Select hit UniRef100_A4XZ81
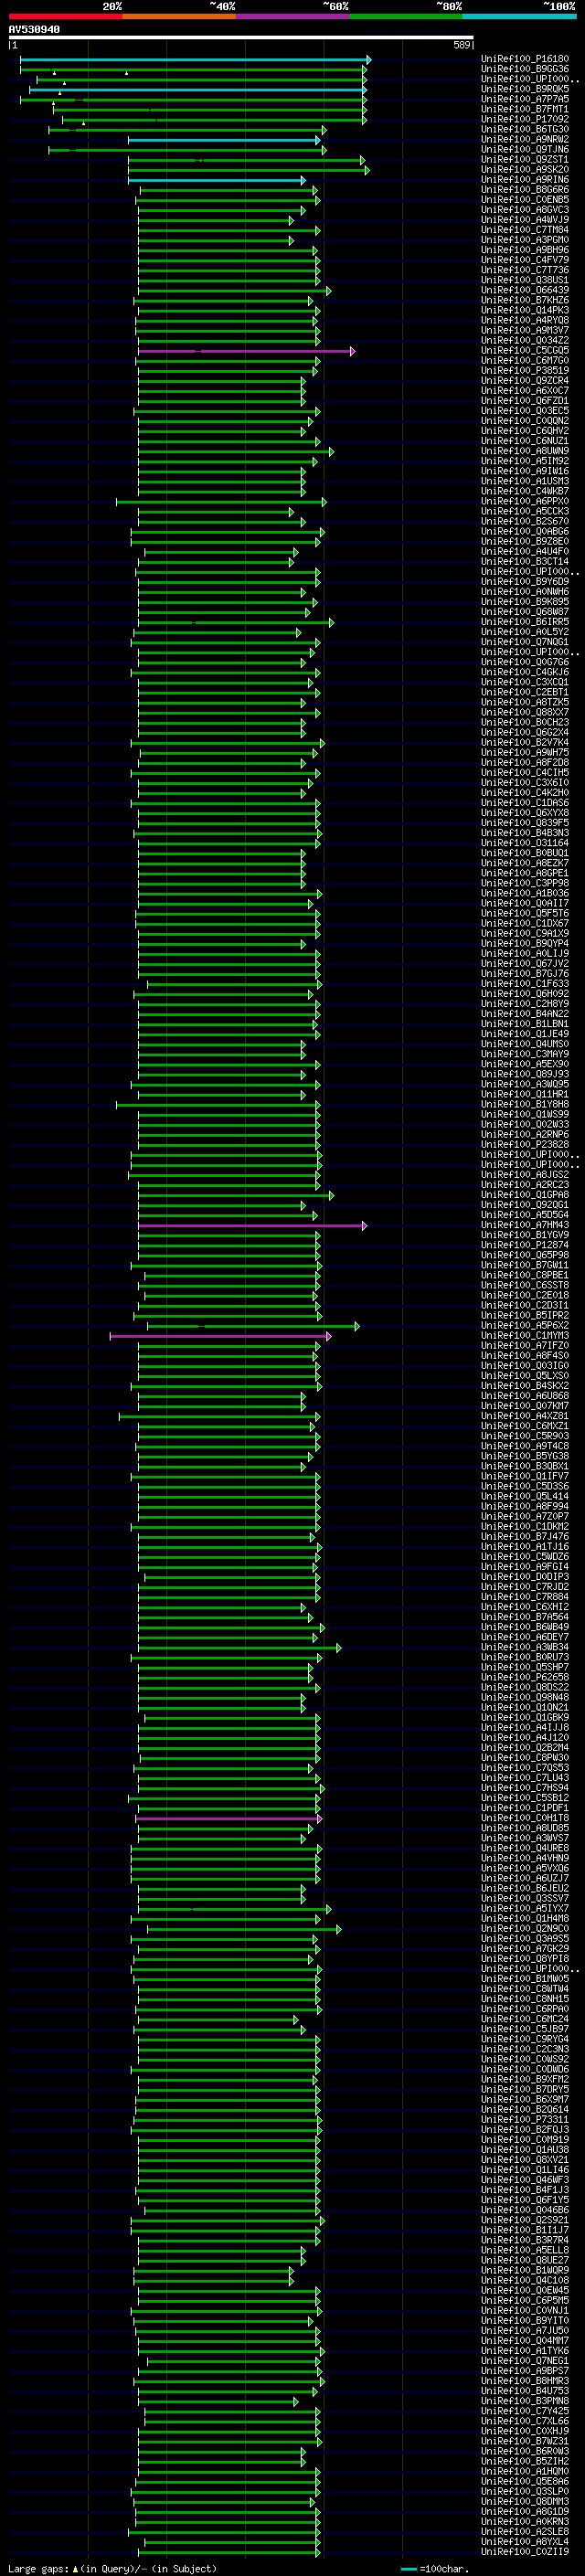 pos(525,1416)
